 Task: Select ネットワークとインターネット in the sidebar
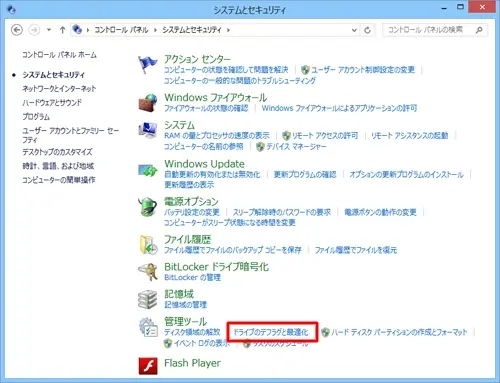tap(59, 89)
